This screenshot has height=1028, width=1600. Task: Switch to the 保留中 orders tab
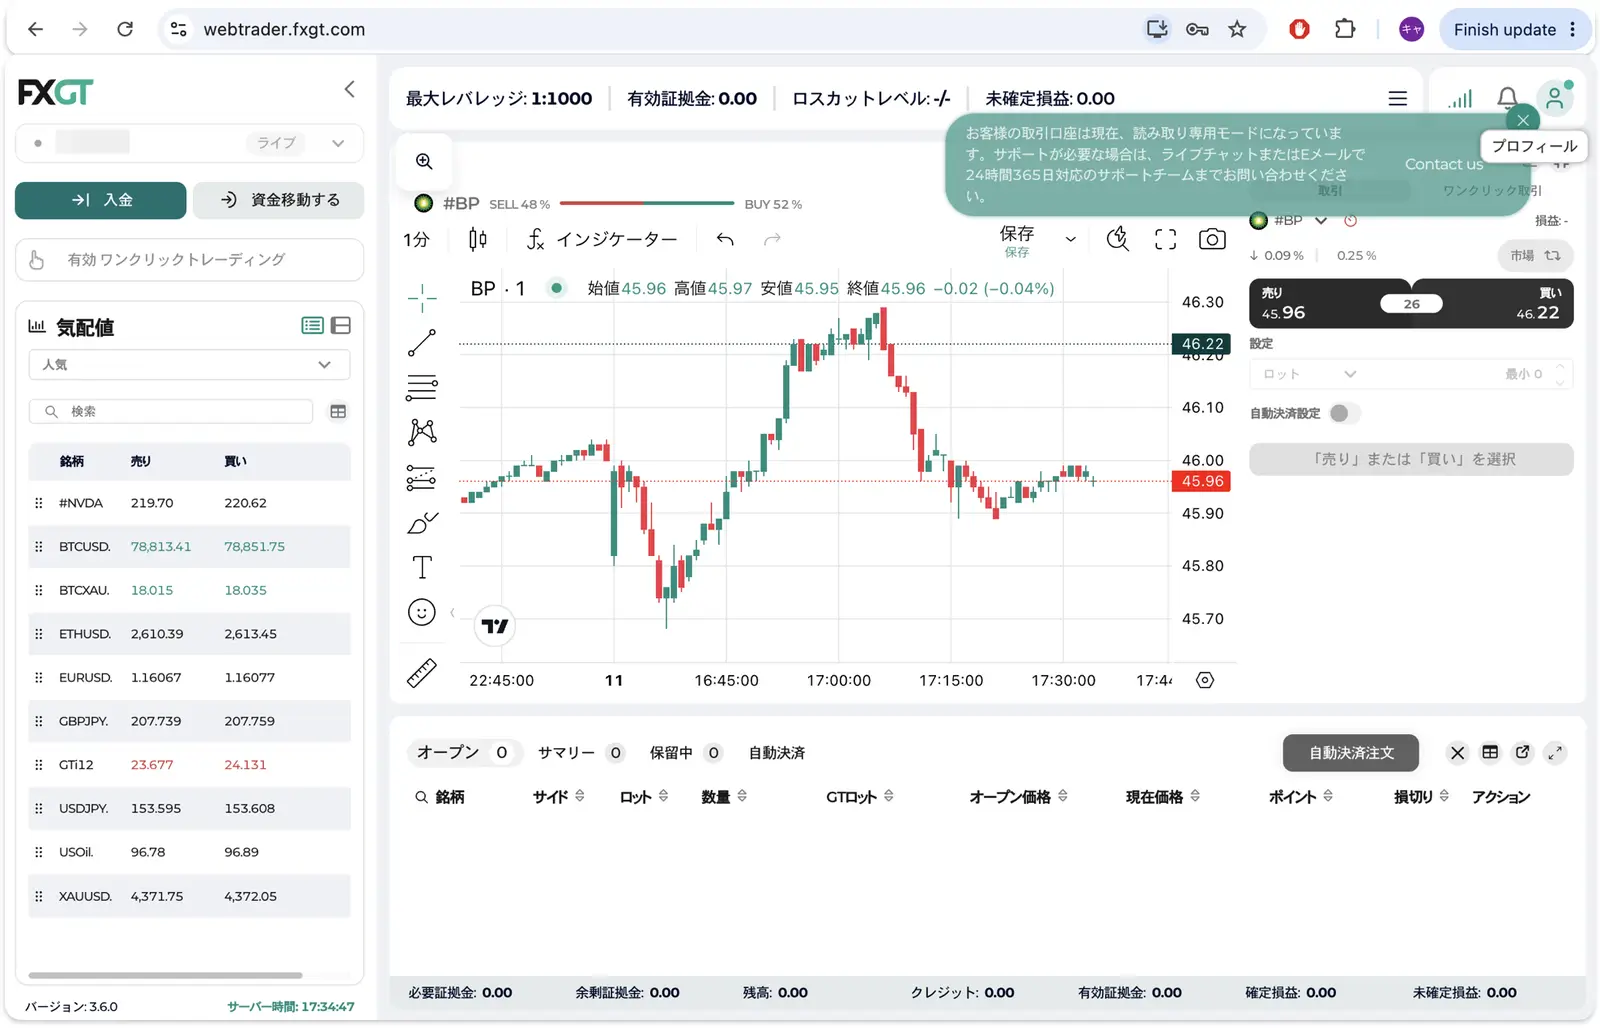click(x=686, y=753)
